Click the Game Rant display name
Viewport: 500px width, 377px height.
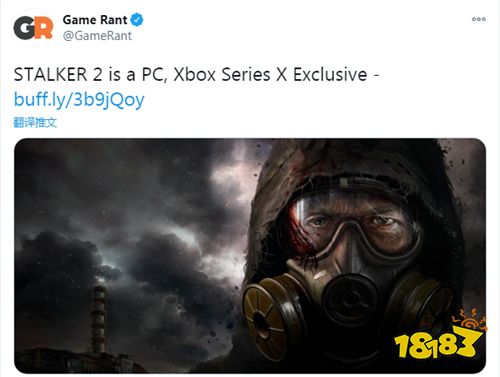(x=95, y=20)
